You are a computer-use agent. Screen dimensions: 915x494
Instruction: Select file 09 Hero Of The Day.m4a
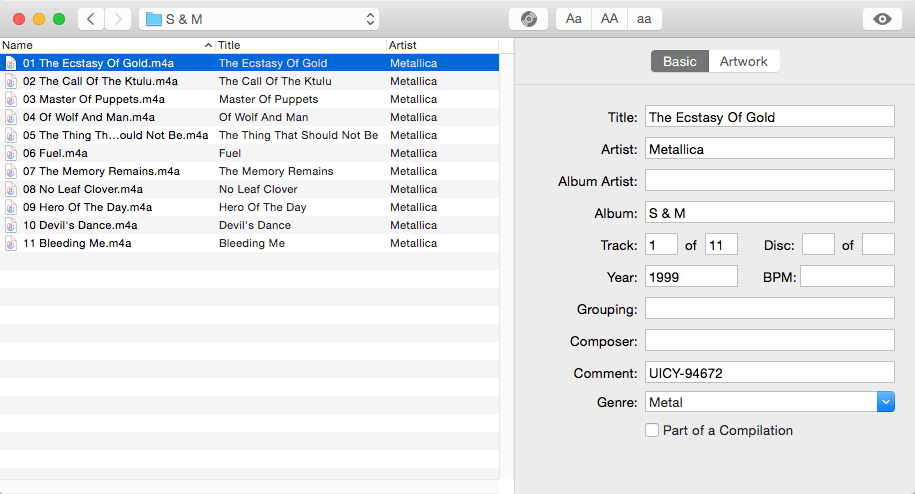[x=87, y=207]
